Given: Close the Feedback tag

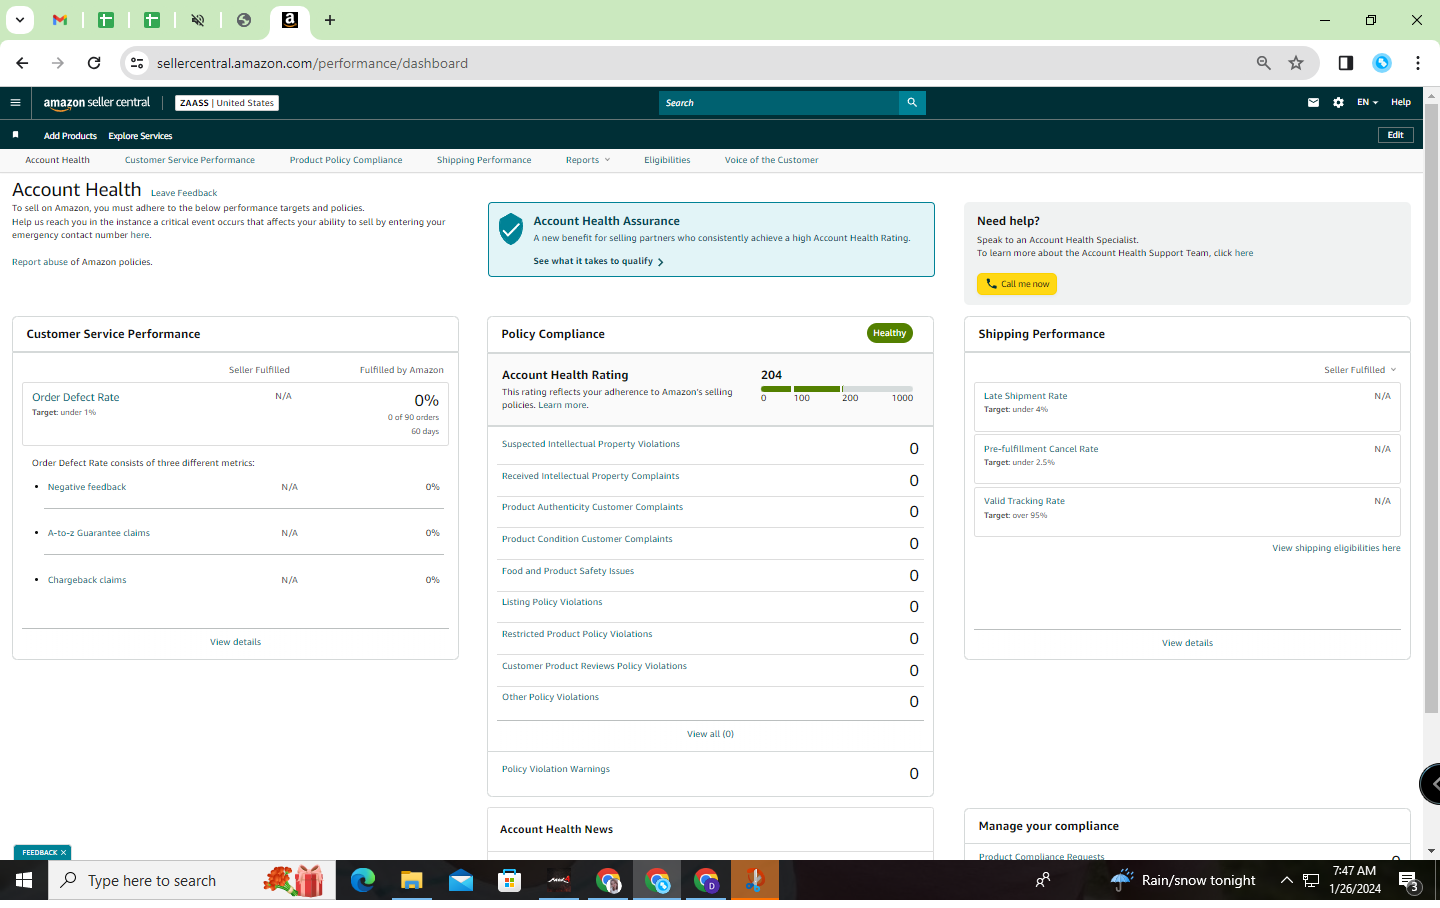Looking at the screenshot, I should tap(63, 852).
